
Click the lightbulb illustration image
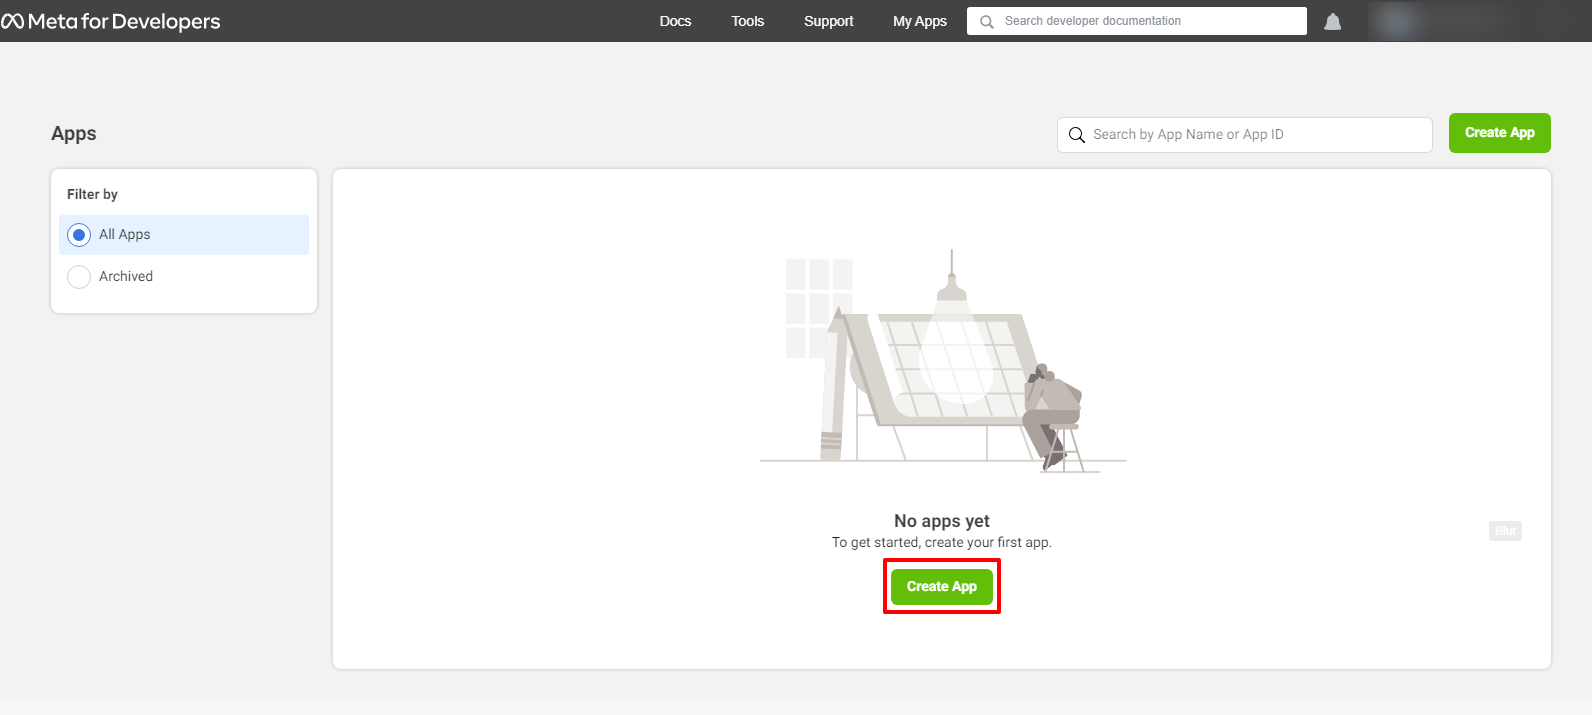[942, 362]
